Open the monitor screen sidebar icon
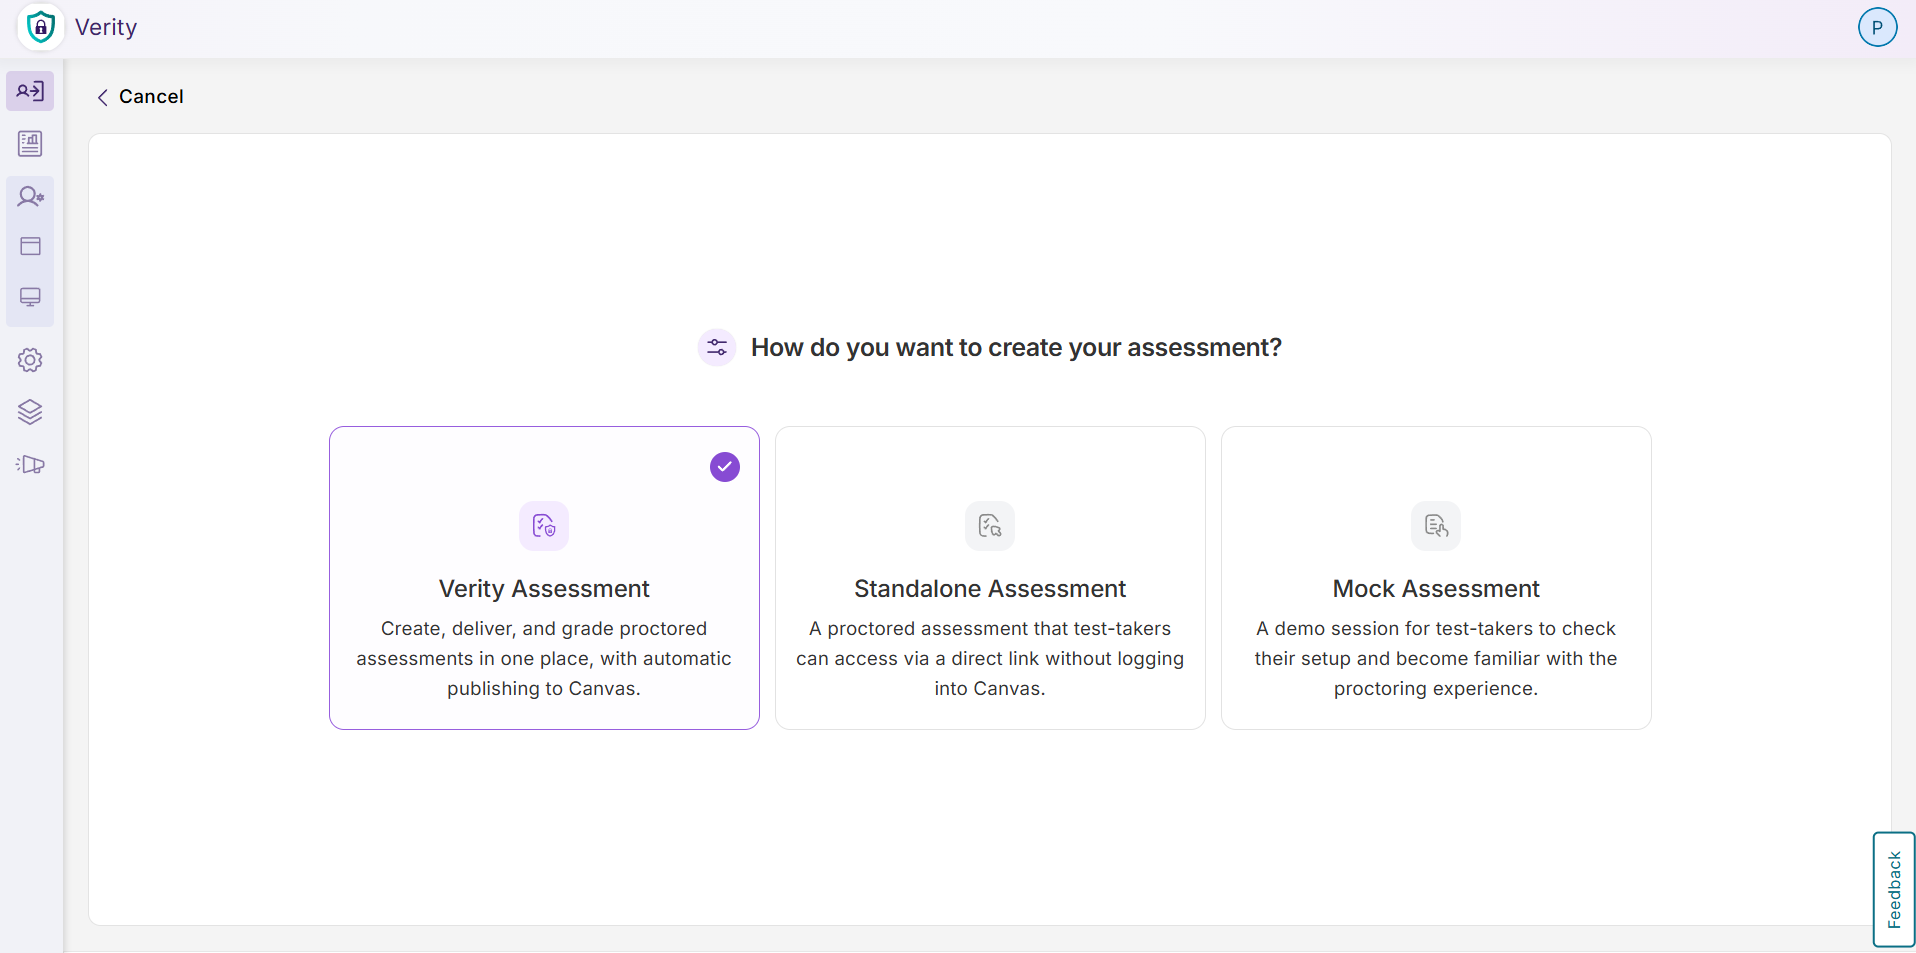Viewport: 1916px width, 953px height. (30, 297)
